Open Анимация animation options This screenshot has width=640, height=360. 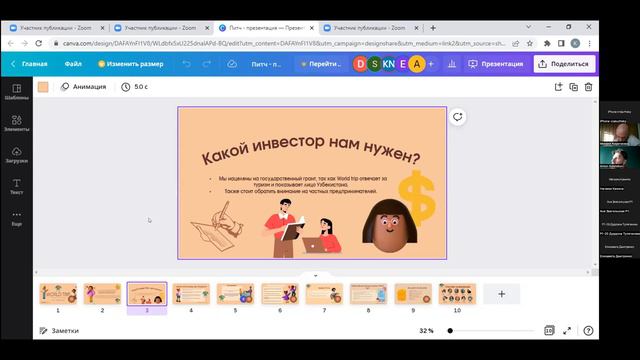click(84, 87)
